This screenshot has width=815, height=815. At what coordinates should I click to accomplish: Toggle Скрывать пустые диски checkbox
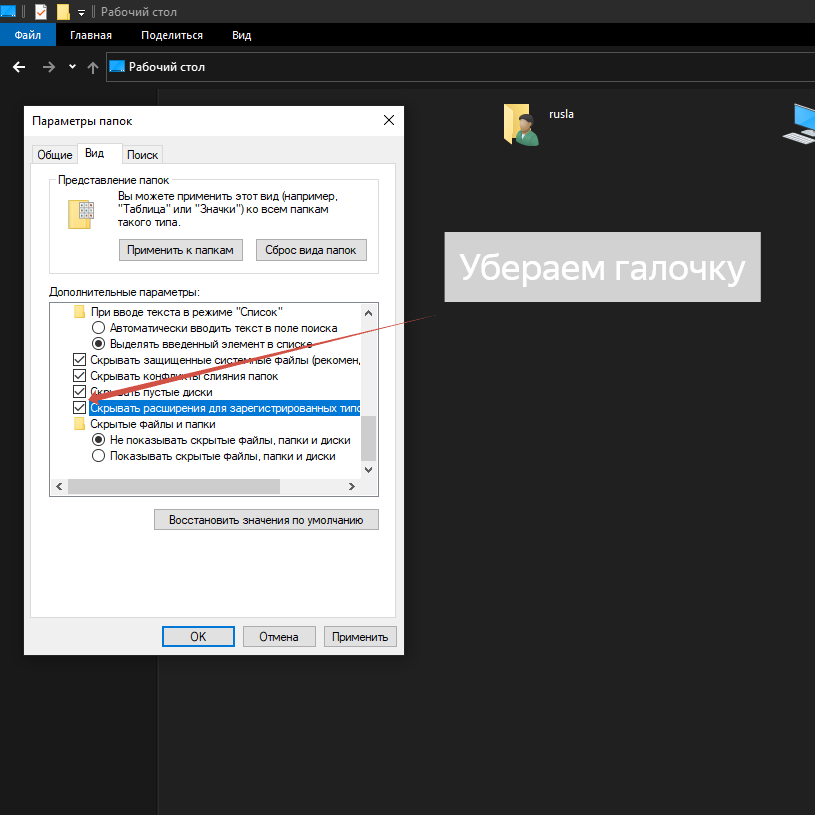coord(80,392)
